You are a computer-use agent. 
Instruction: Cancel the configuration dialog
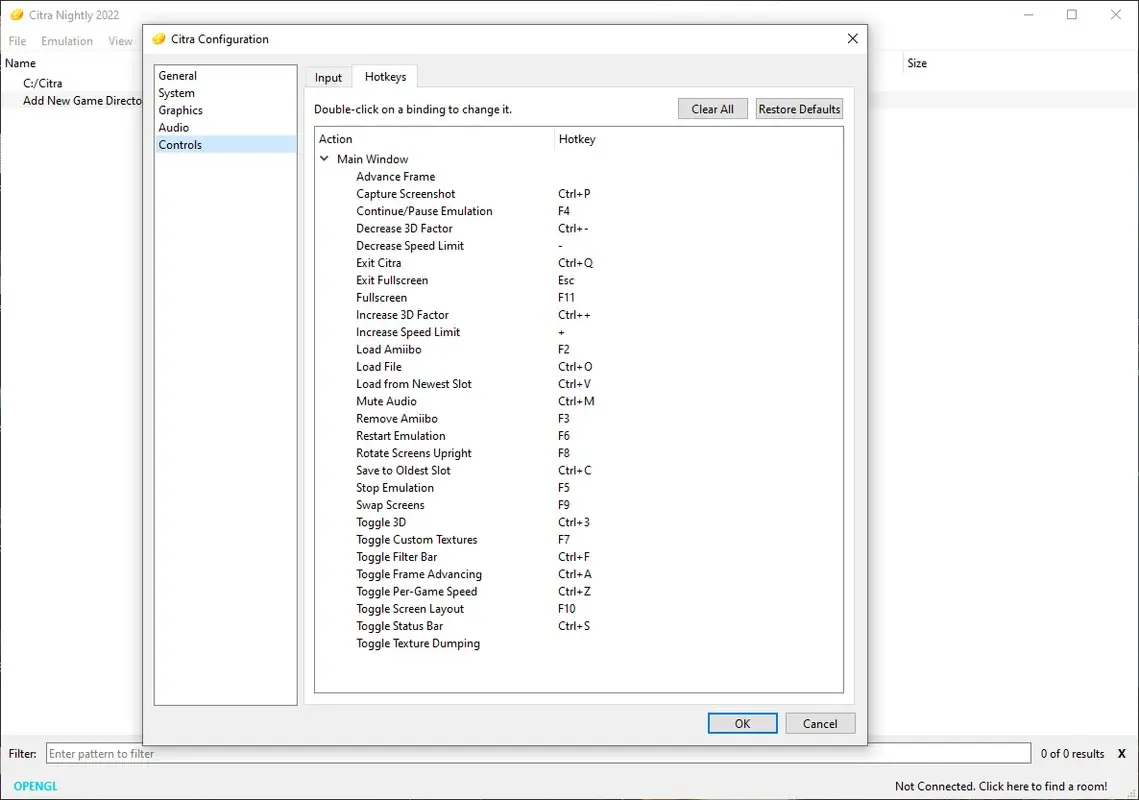pyautogui.click(x=820, y=723)
